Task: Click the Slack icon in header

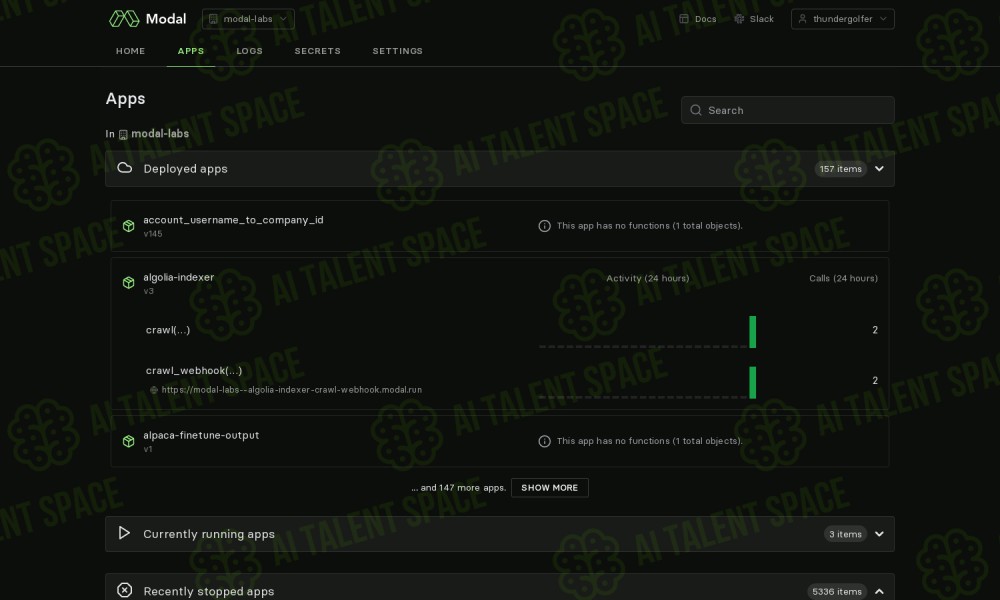Action: point(739,19)
